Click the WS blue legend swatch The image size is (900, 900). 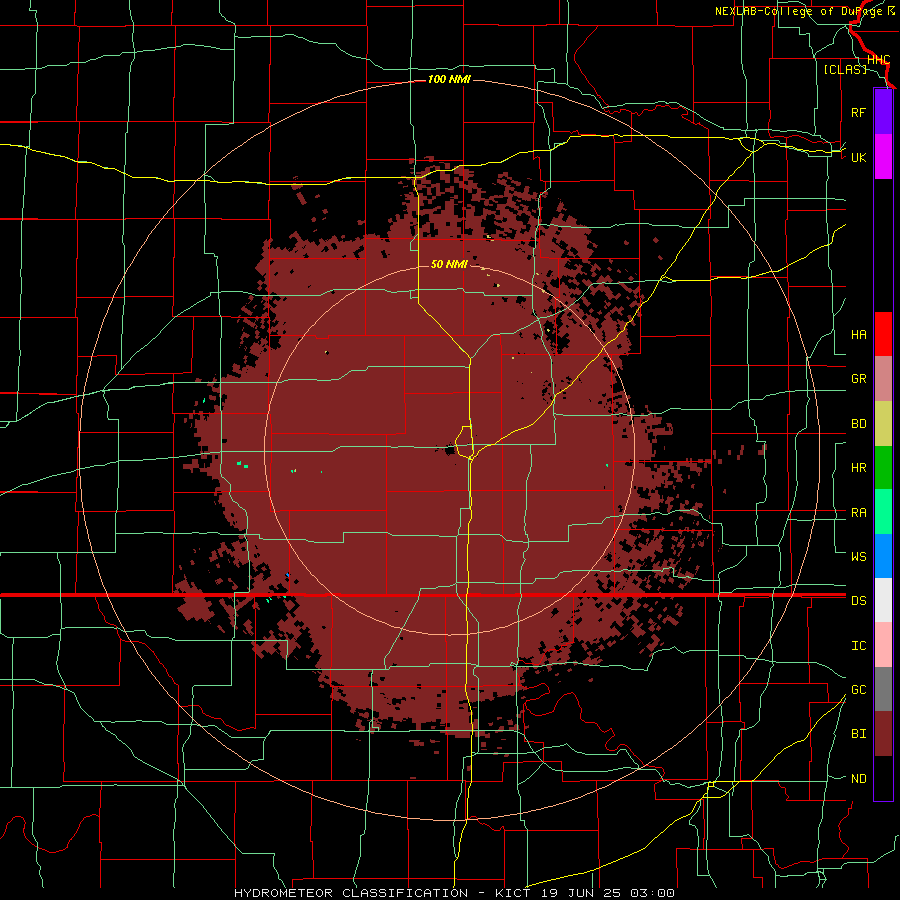click(x=883, y=556)
